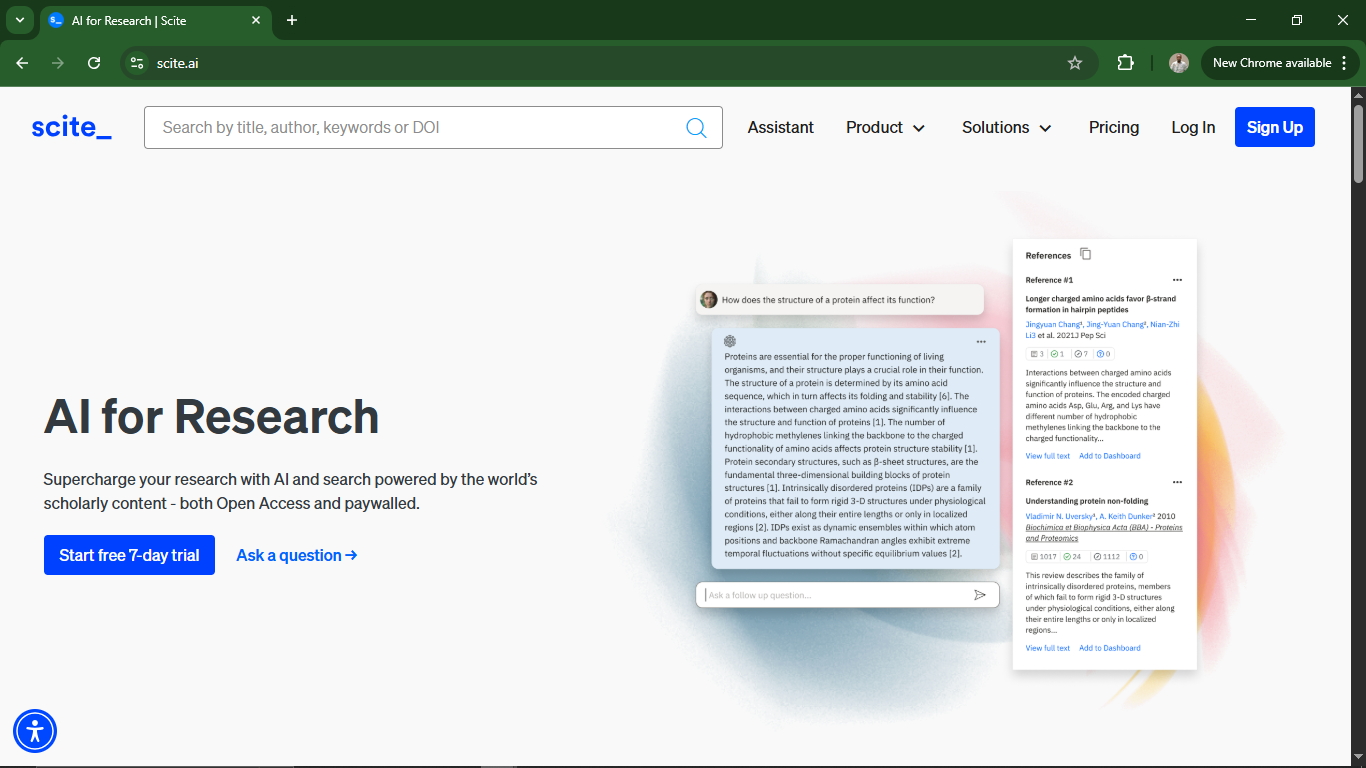Open the Pricing page
Image resolution: width=1366 pixels, height=768 pixels.
point(1114,128)
